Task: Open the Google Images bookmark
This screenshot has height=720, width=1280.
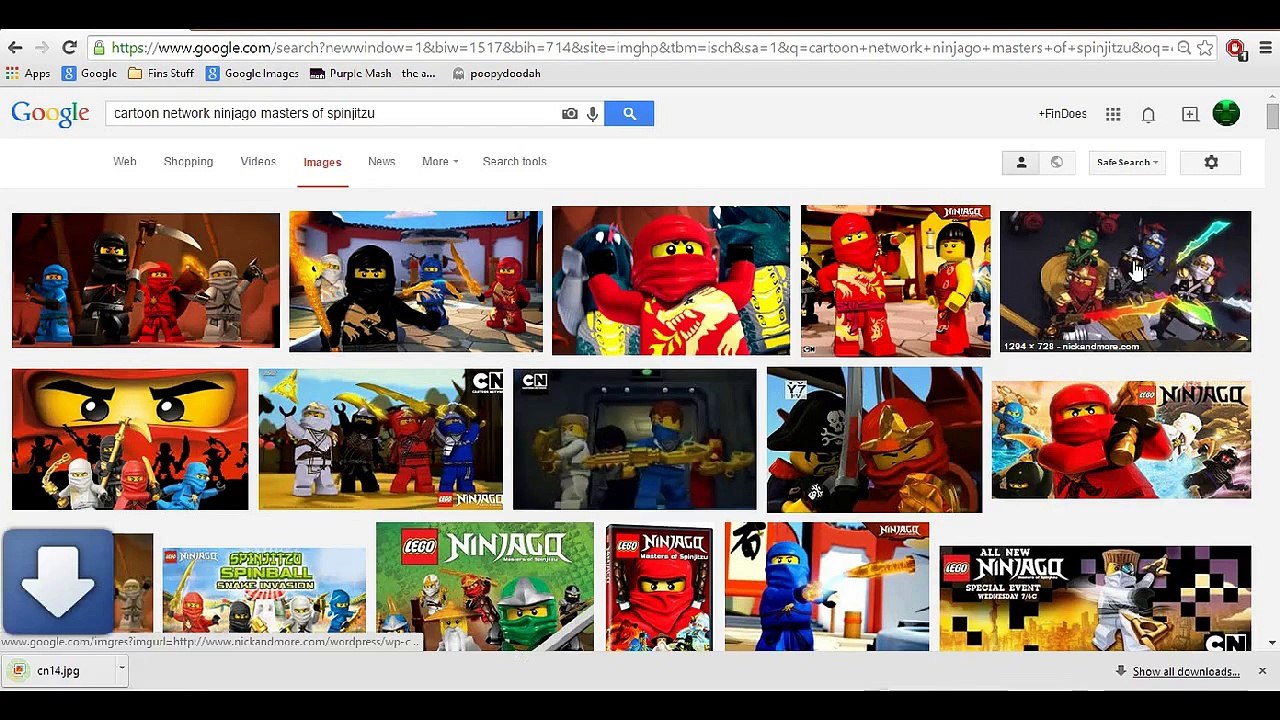Action: tap(252, 73)
